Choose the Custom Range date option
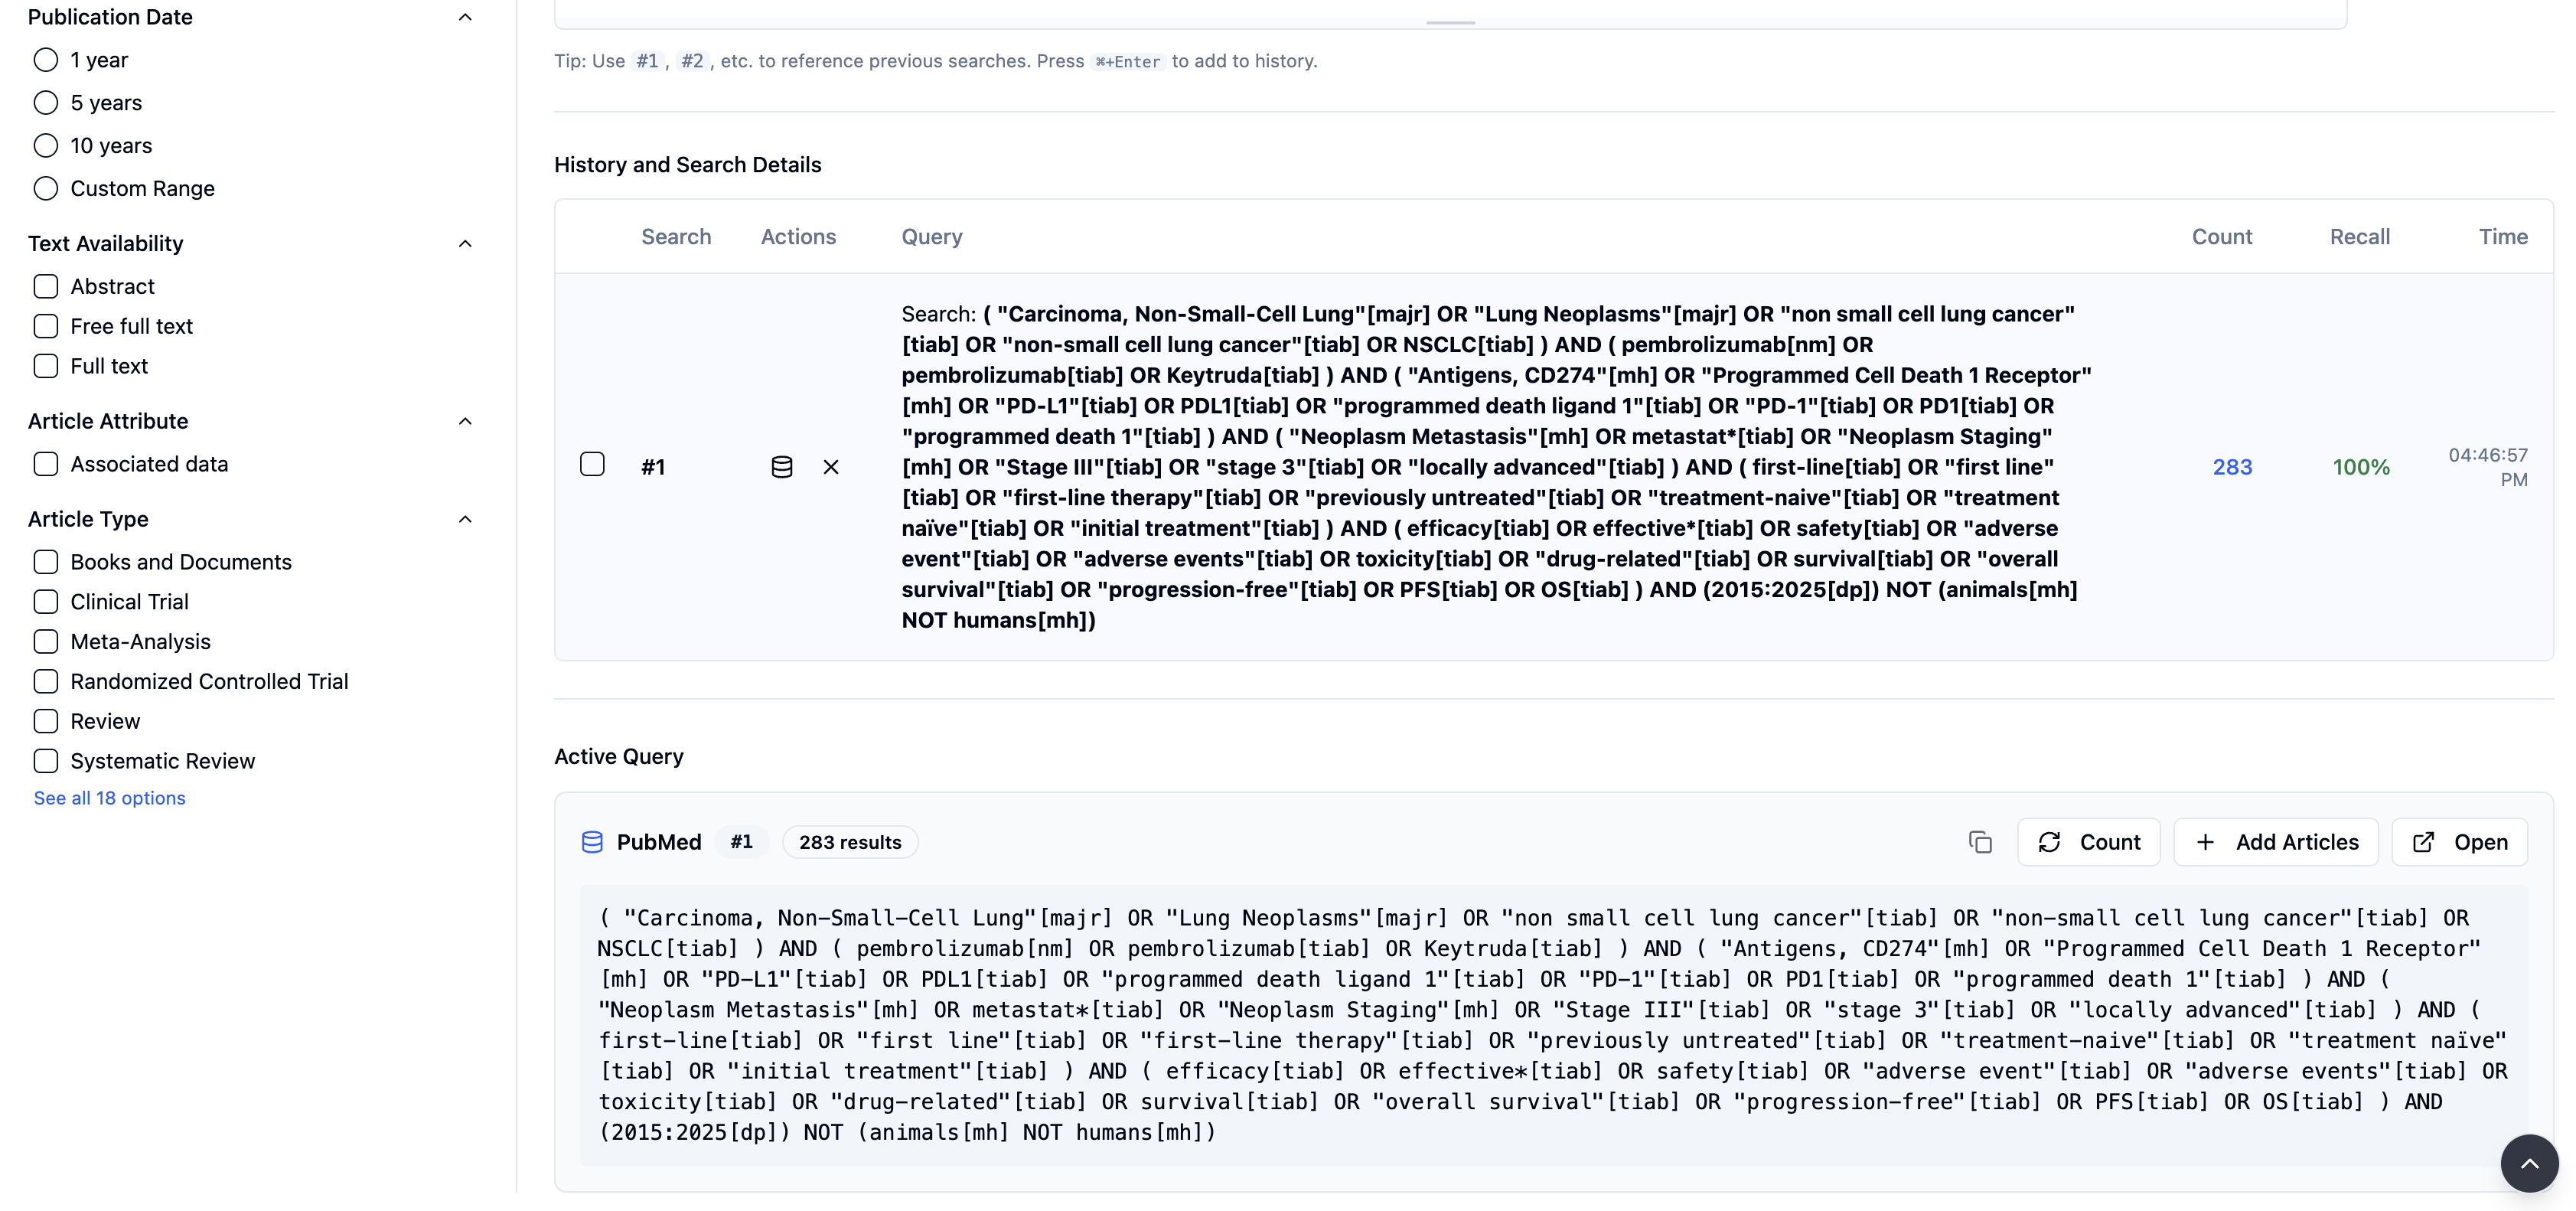The width and height of the screenshot is (2576, 1211). (x=46, y=189)
